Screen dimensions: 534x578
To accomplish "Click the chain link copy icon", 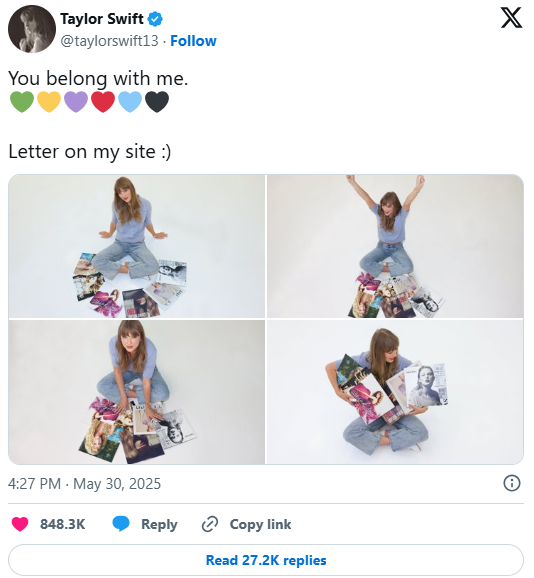I will tap(210, 524).
